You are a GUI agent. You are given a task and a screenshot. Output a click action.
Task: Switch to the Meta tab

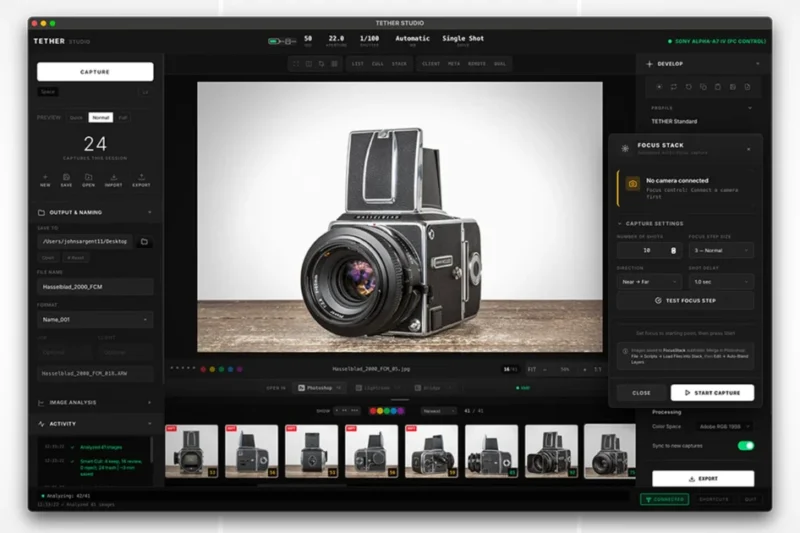point(454,64)
